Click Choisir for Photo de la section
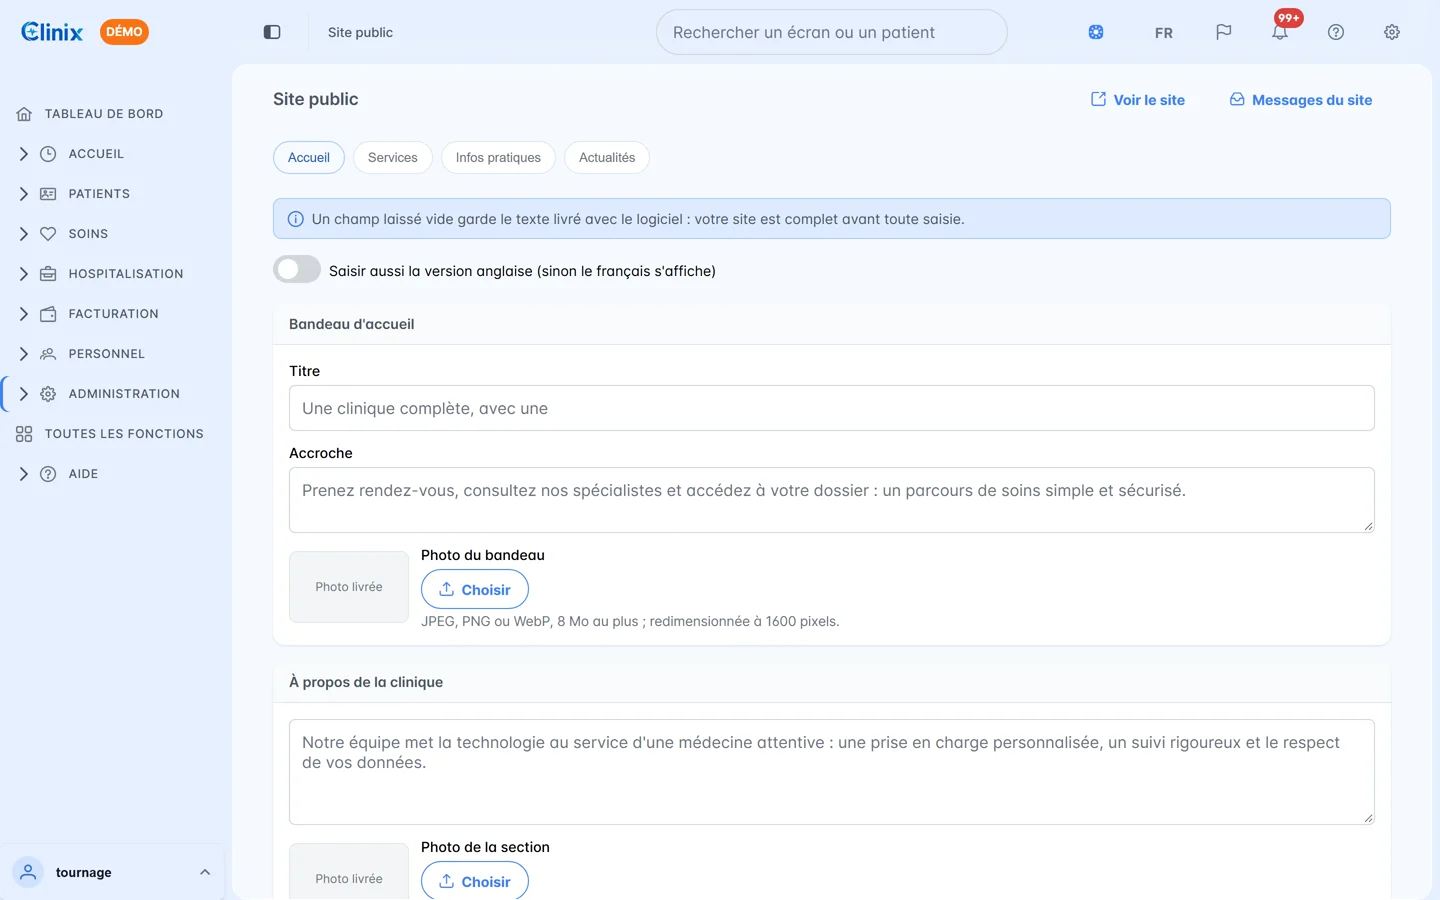The height and width of the screenshot is (900, 1440). (475, 880)
